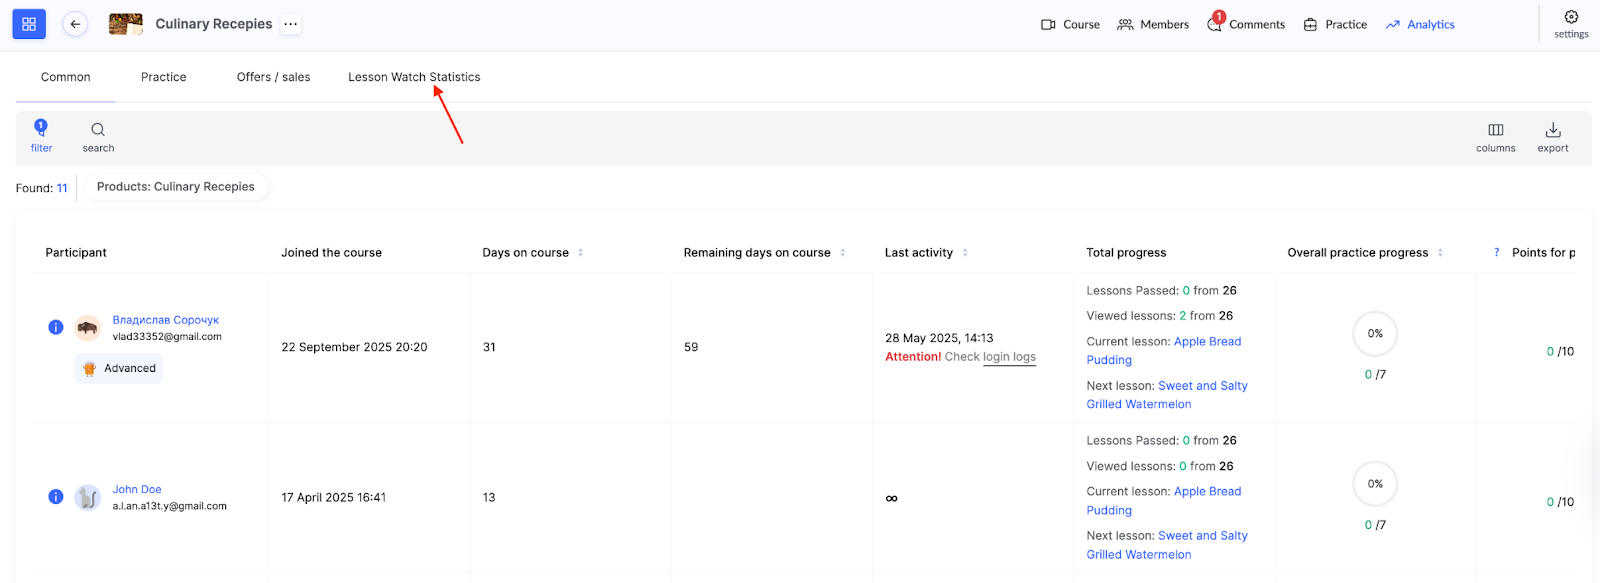
Task: Click the filter funnel icon
Action: tap(41, 128)
